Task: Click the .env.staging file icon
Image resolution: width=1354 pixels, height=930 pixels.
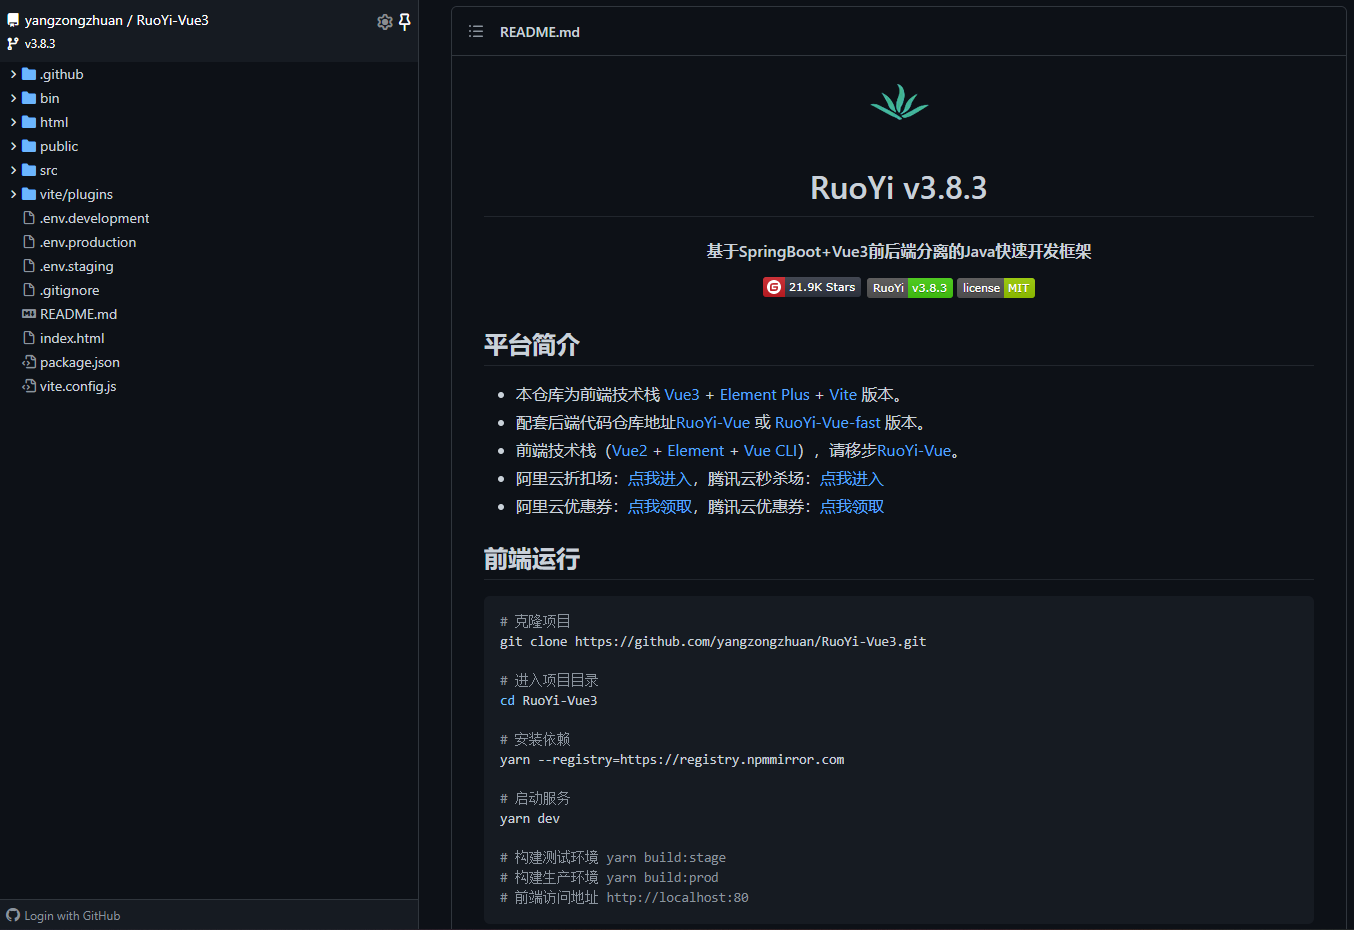Action: pyautogui.click(x=29, y=266)
